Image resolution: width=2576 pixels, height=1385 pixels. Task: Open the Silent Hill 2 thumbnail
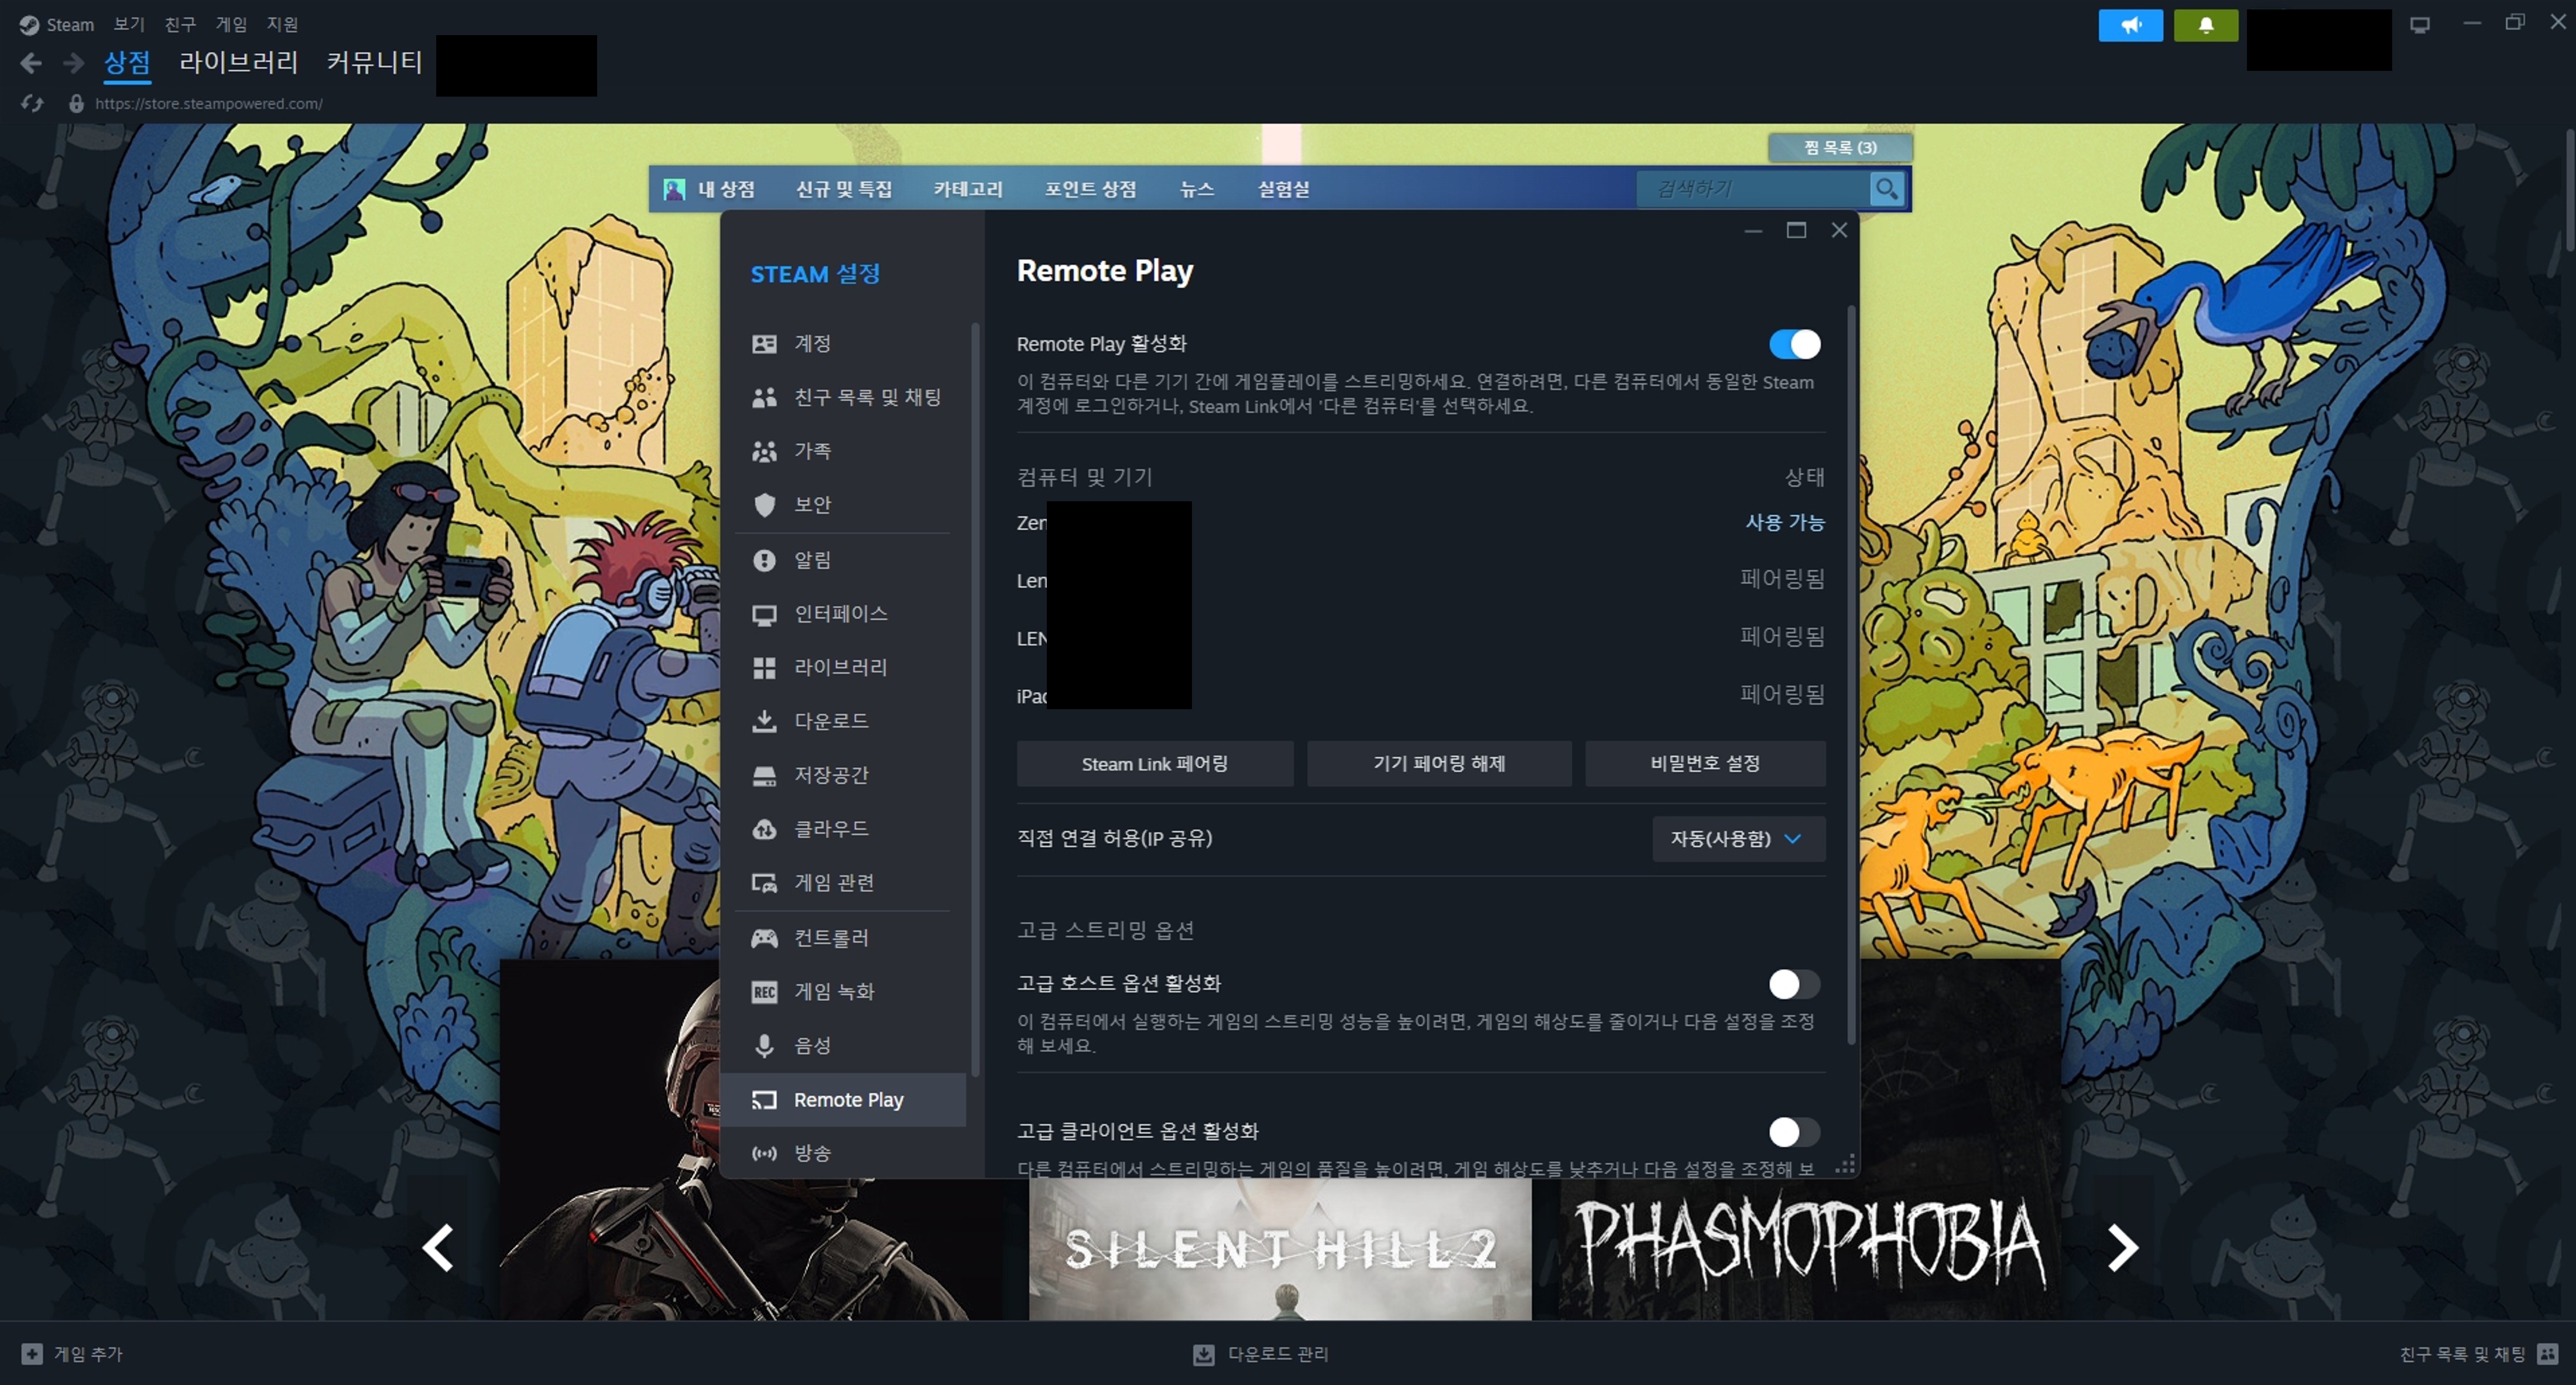click(x=1280, y=1249)
